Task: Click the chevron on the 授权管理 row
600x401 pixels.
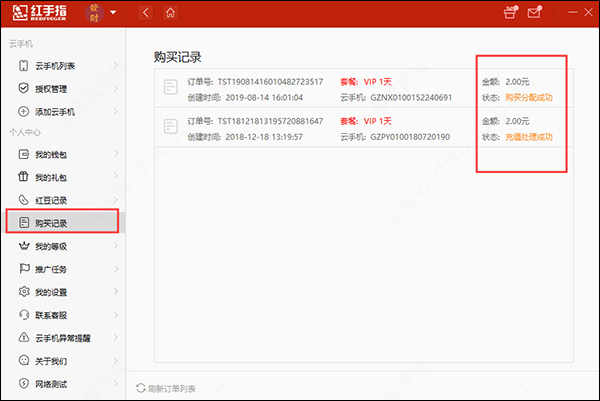Action: [116, 88]
